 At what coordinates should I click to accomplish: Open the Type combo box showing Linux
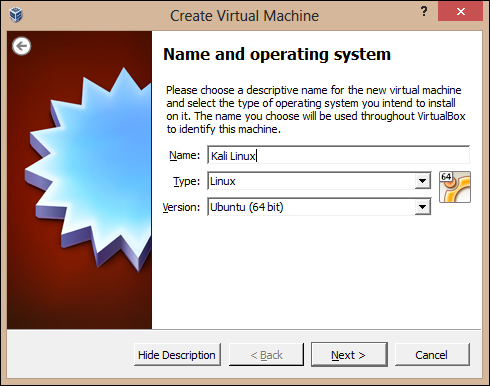tap(319, 181)
